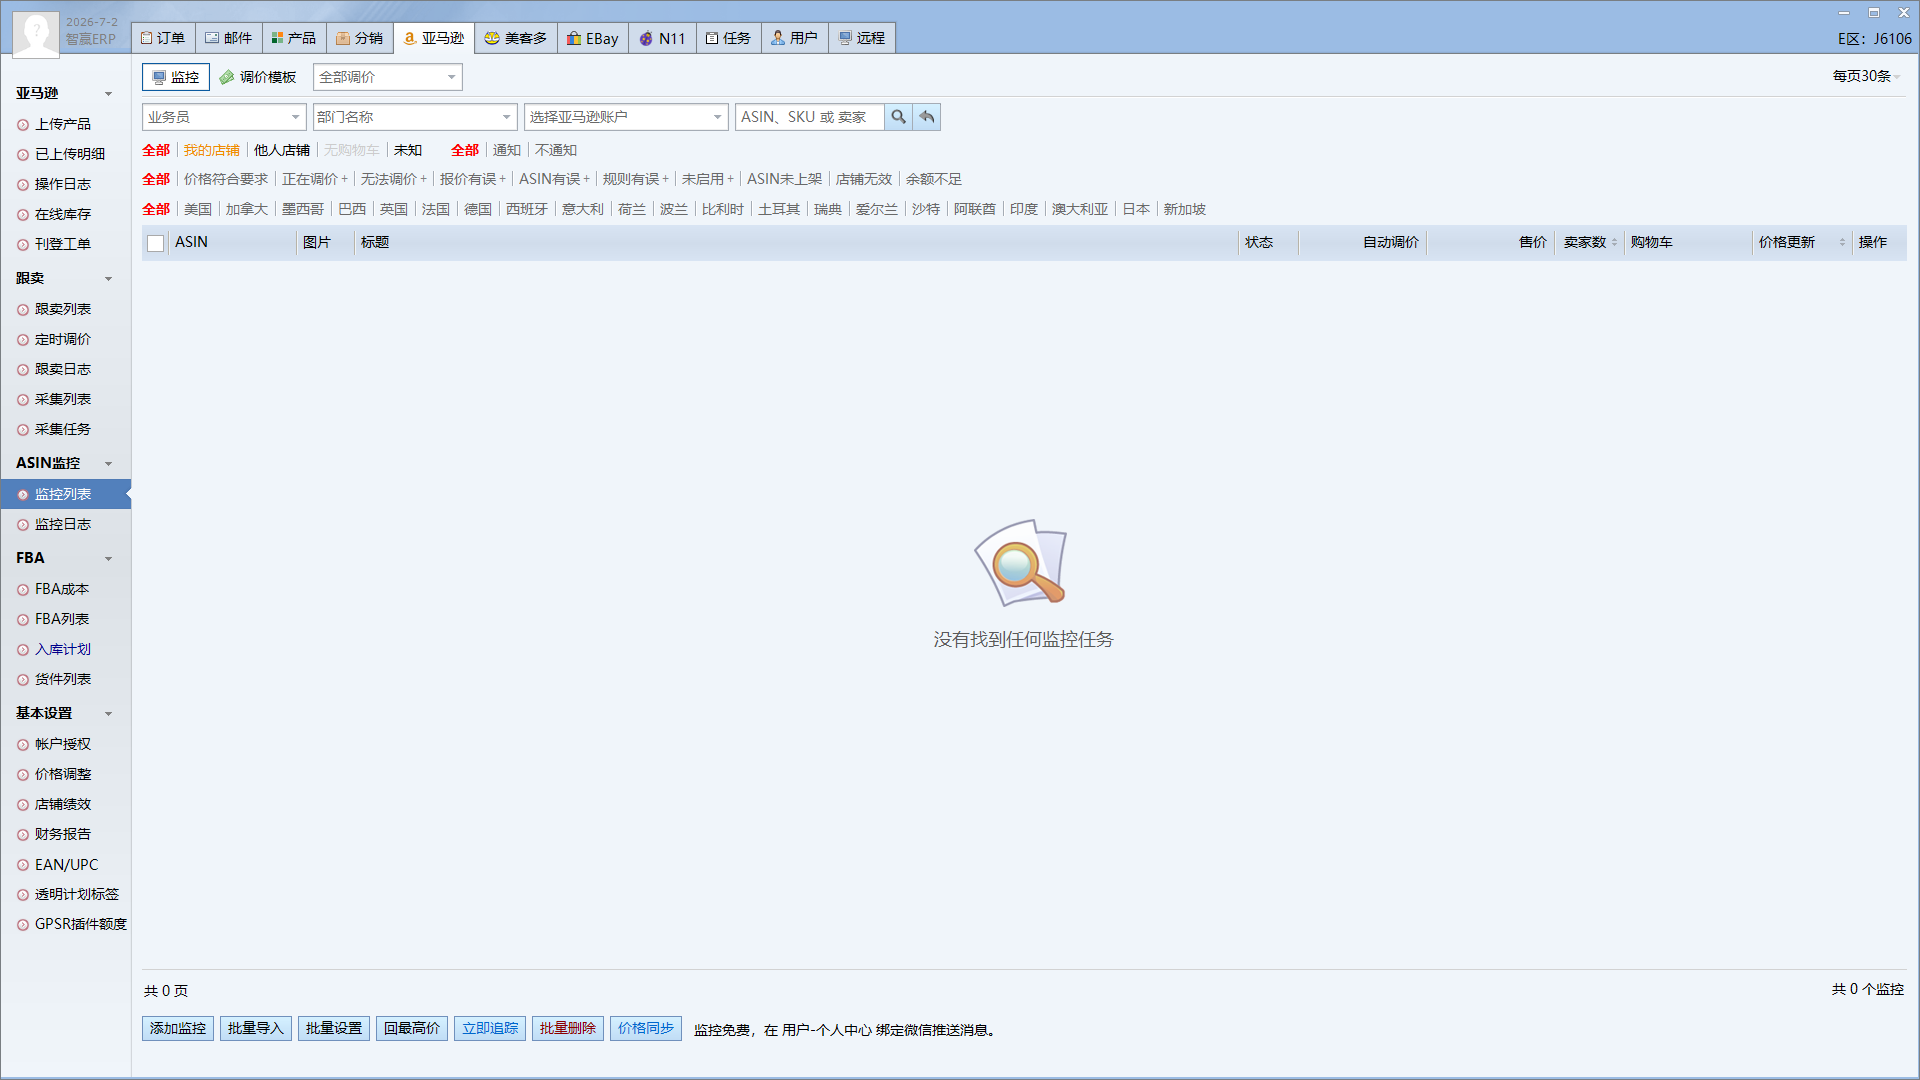
Task: Open 跟卖列表 in sidebar
Action: [63, 309]
